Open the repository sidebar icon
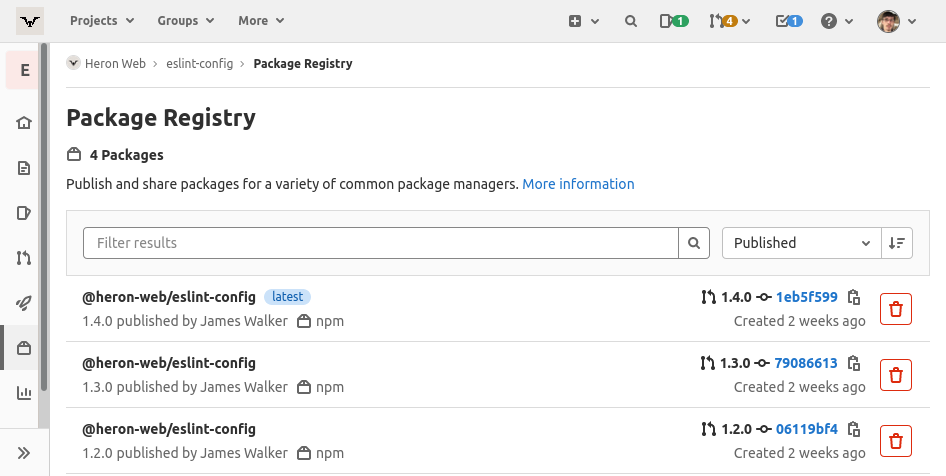The image size is (946, 476). 24,168
